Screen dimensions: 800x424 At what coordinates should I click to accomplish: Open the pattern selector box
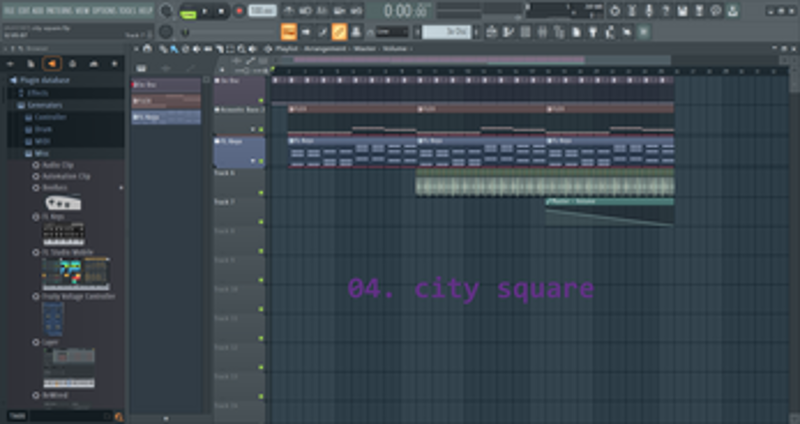click(x=446, y=32)
